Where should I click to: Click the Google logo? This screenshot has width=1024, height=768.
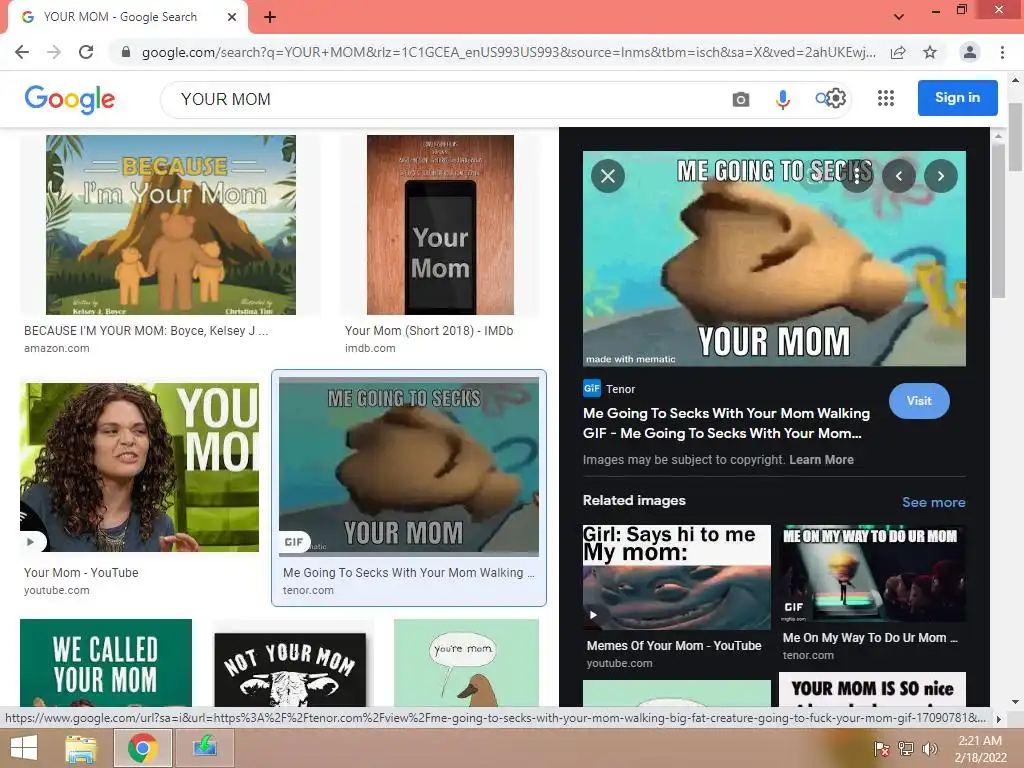coord(69,99)
